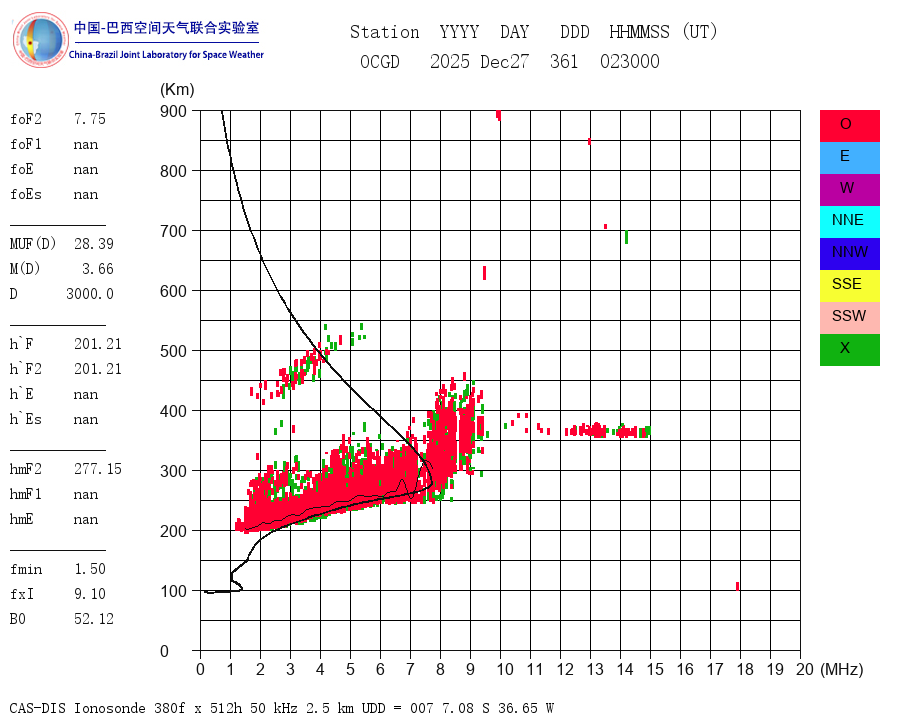Click the 100 km axis tick label
The width and height of the screenshot is (900, 720).
coord(173,591)
